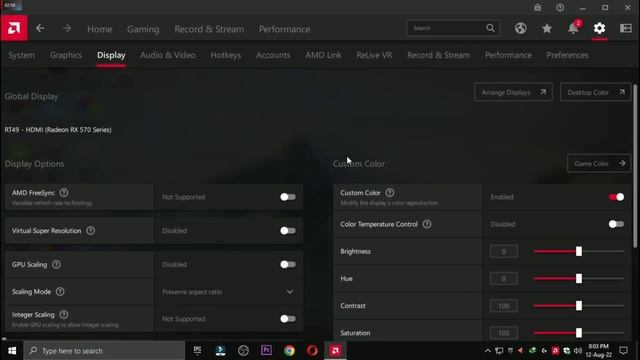
Task: Switch to Audio & Video tab
Action: tap(168, 55)
